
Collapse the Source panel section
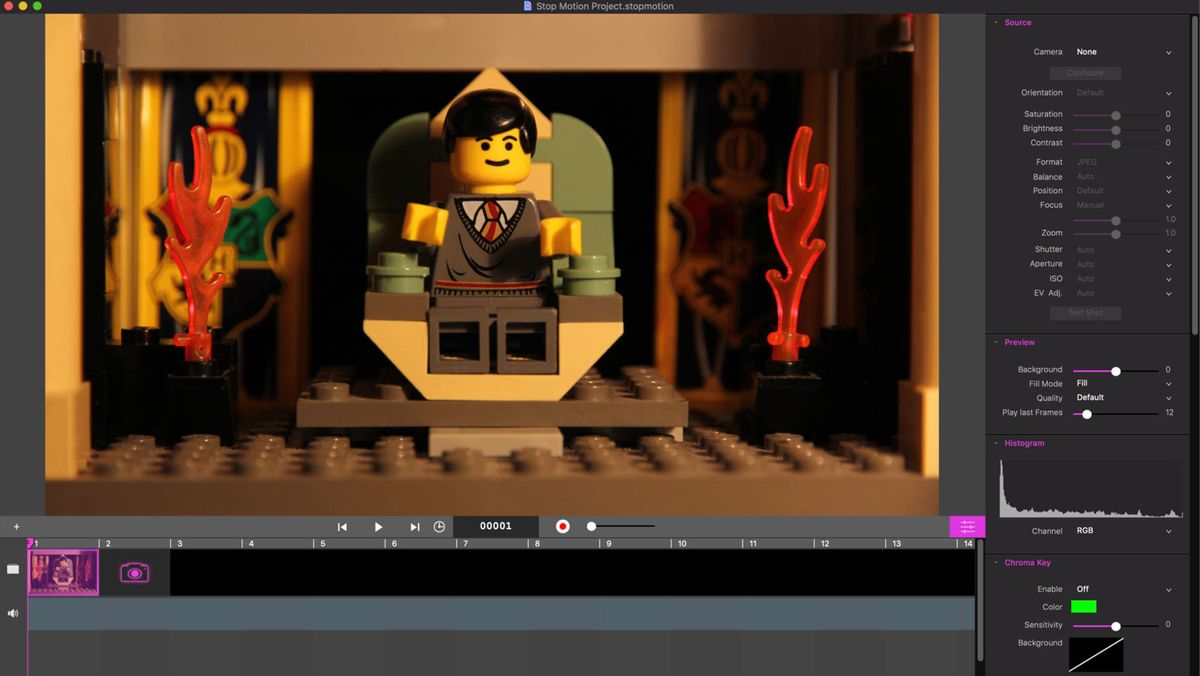(x=995, y=22)
